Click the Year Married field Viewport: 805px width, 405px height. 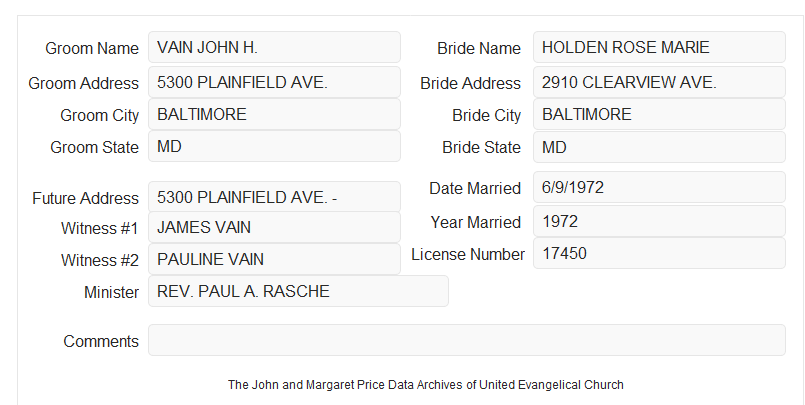659,221
